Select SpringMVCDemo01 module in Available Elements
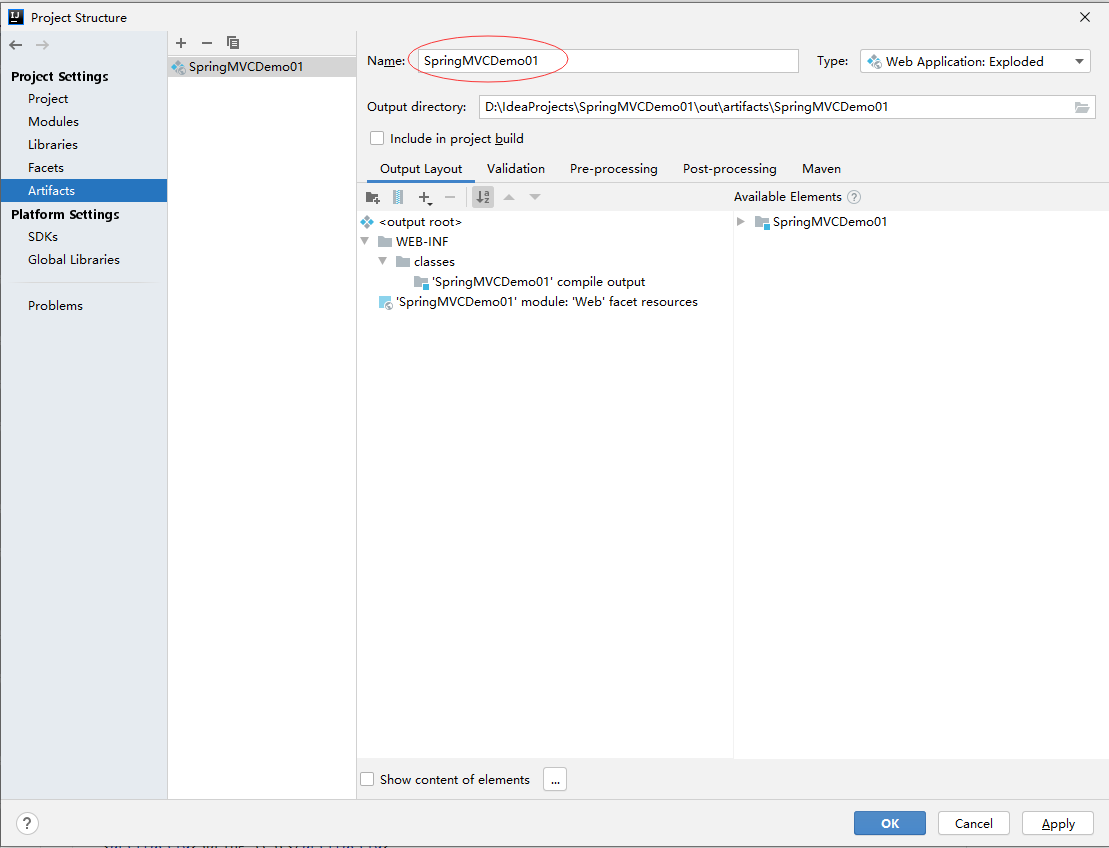Image resolution: width=1109 pixels, height=848 pixels. point(829,222)
